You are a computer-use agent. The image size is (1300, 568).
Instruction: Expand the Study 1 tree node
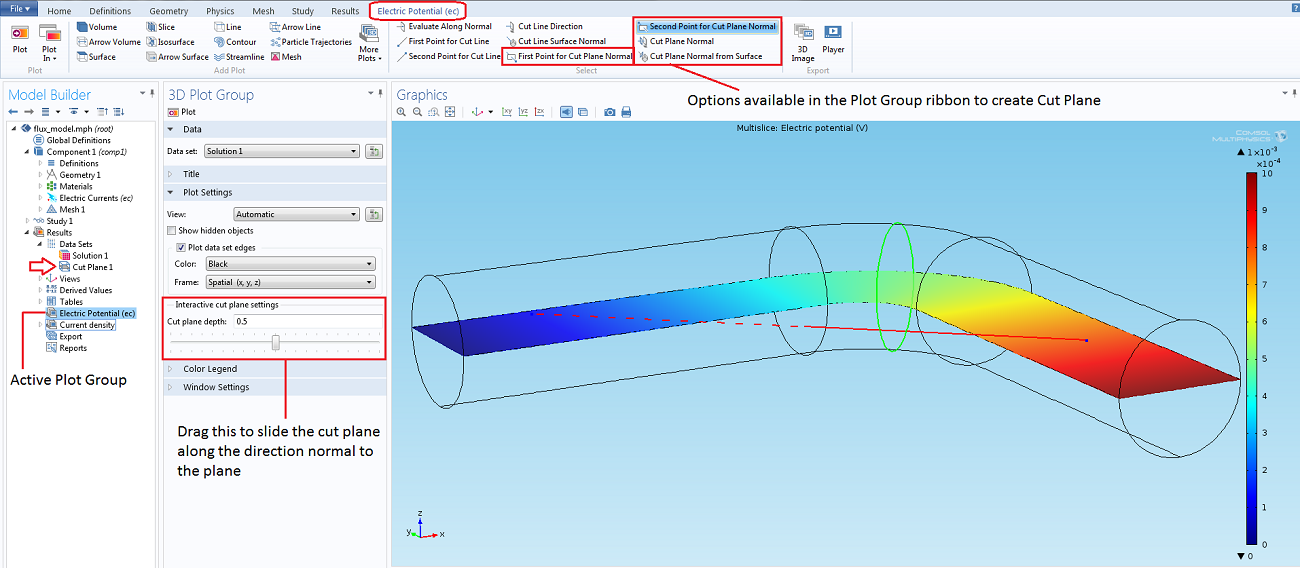pos(27,221)
